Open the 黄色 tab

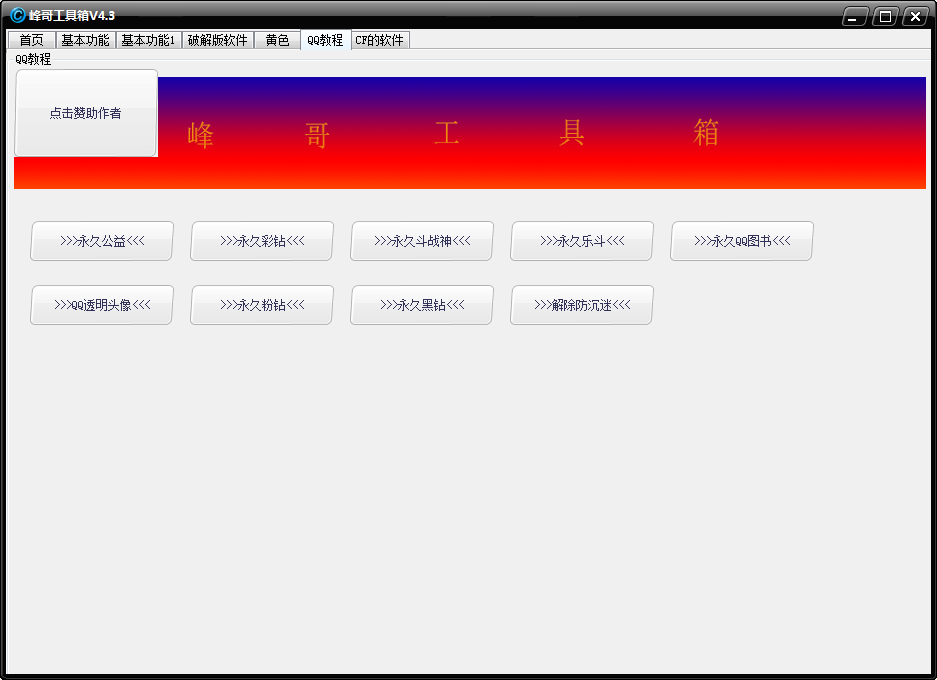pos(277,40)
